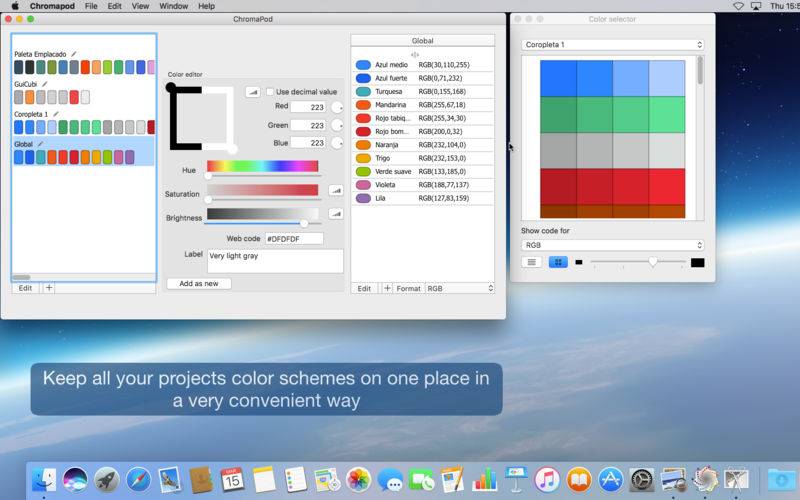Screen dimensions: 800x500
Task: Click the pencil icon next to Paleta Emplacado
Action: 73,54
